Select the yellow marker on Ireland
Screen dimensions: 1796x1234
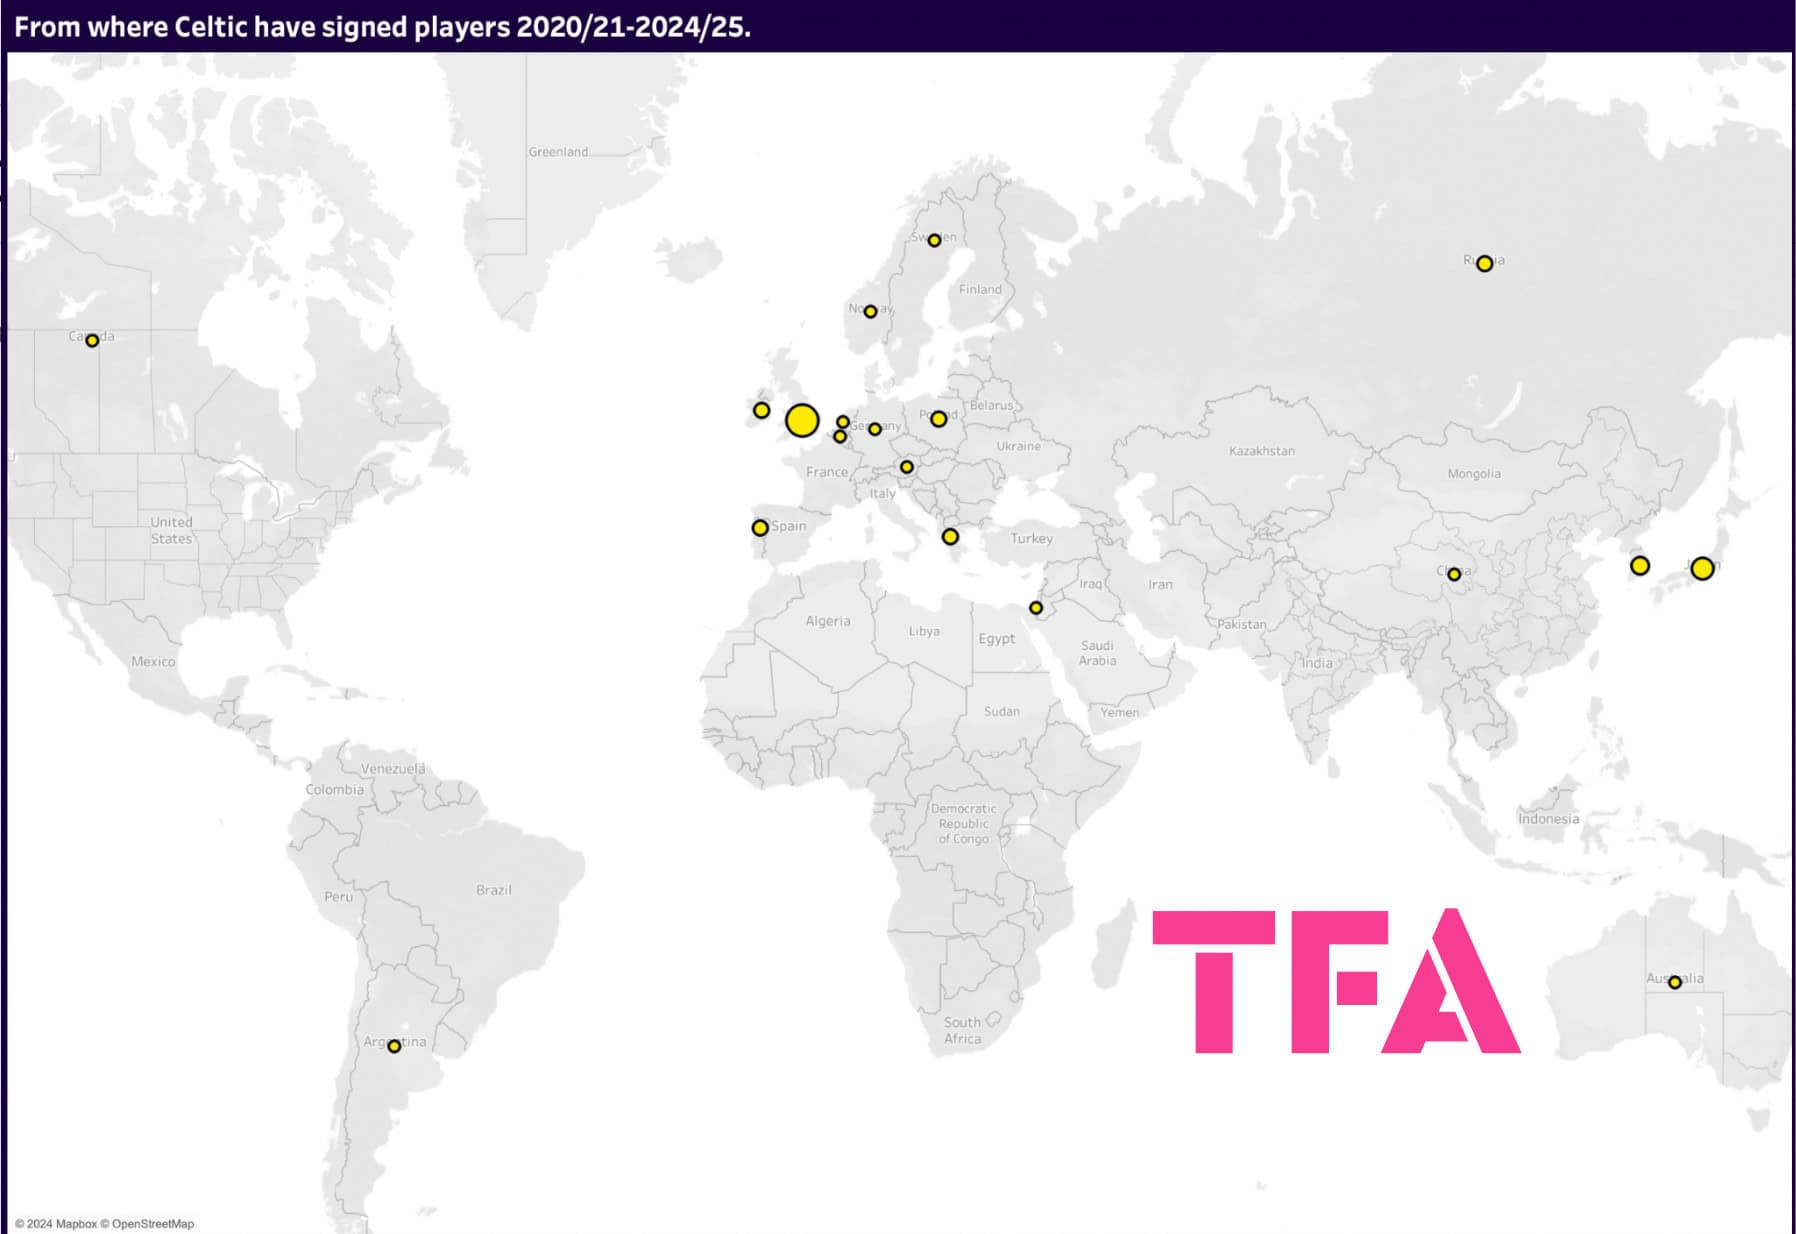click(x=761, y=410)
